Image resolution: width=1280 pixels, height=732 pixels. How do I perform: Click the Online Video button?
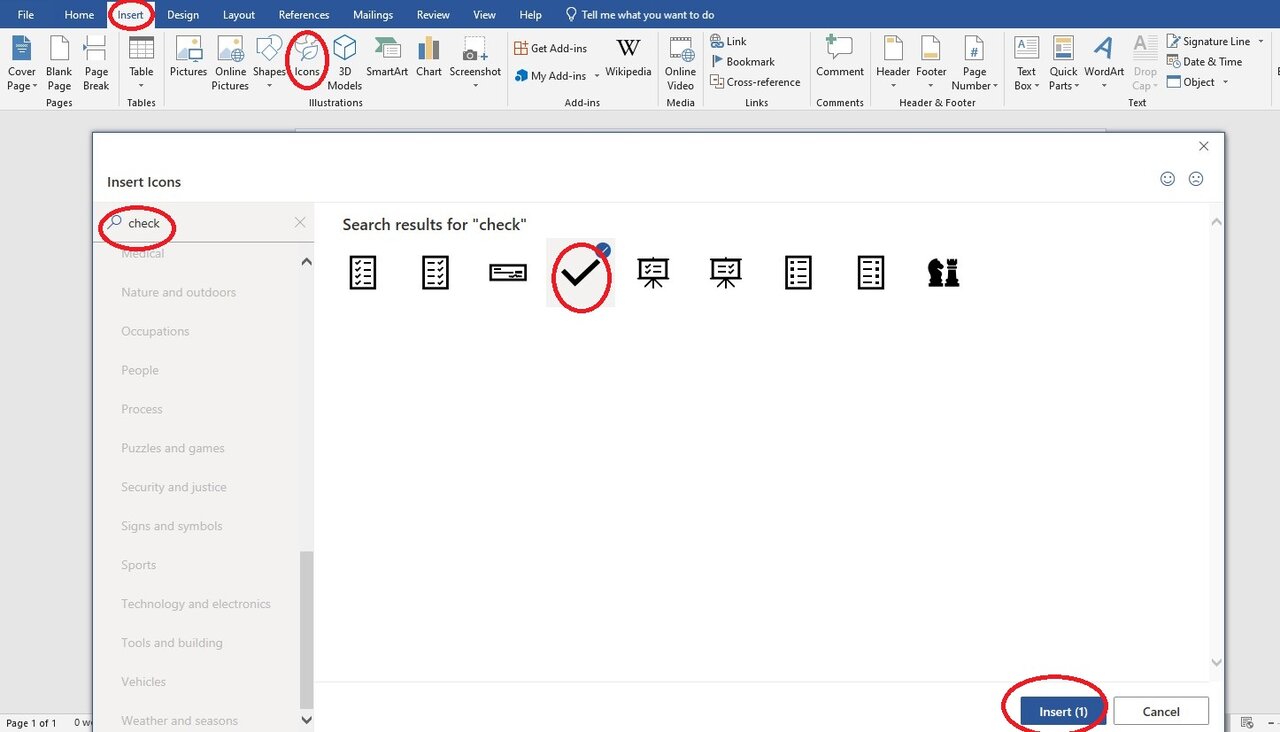coord(680,60)
